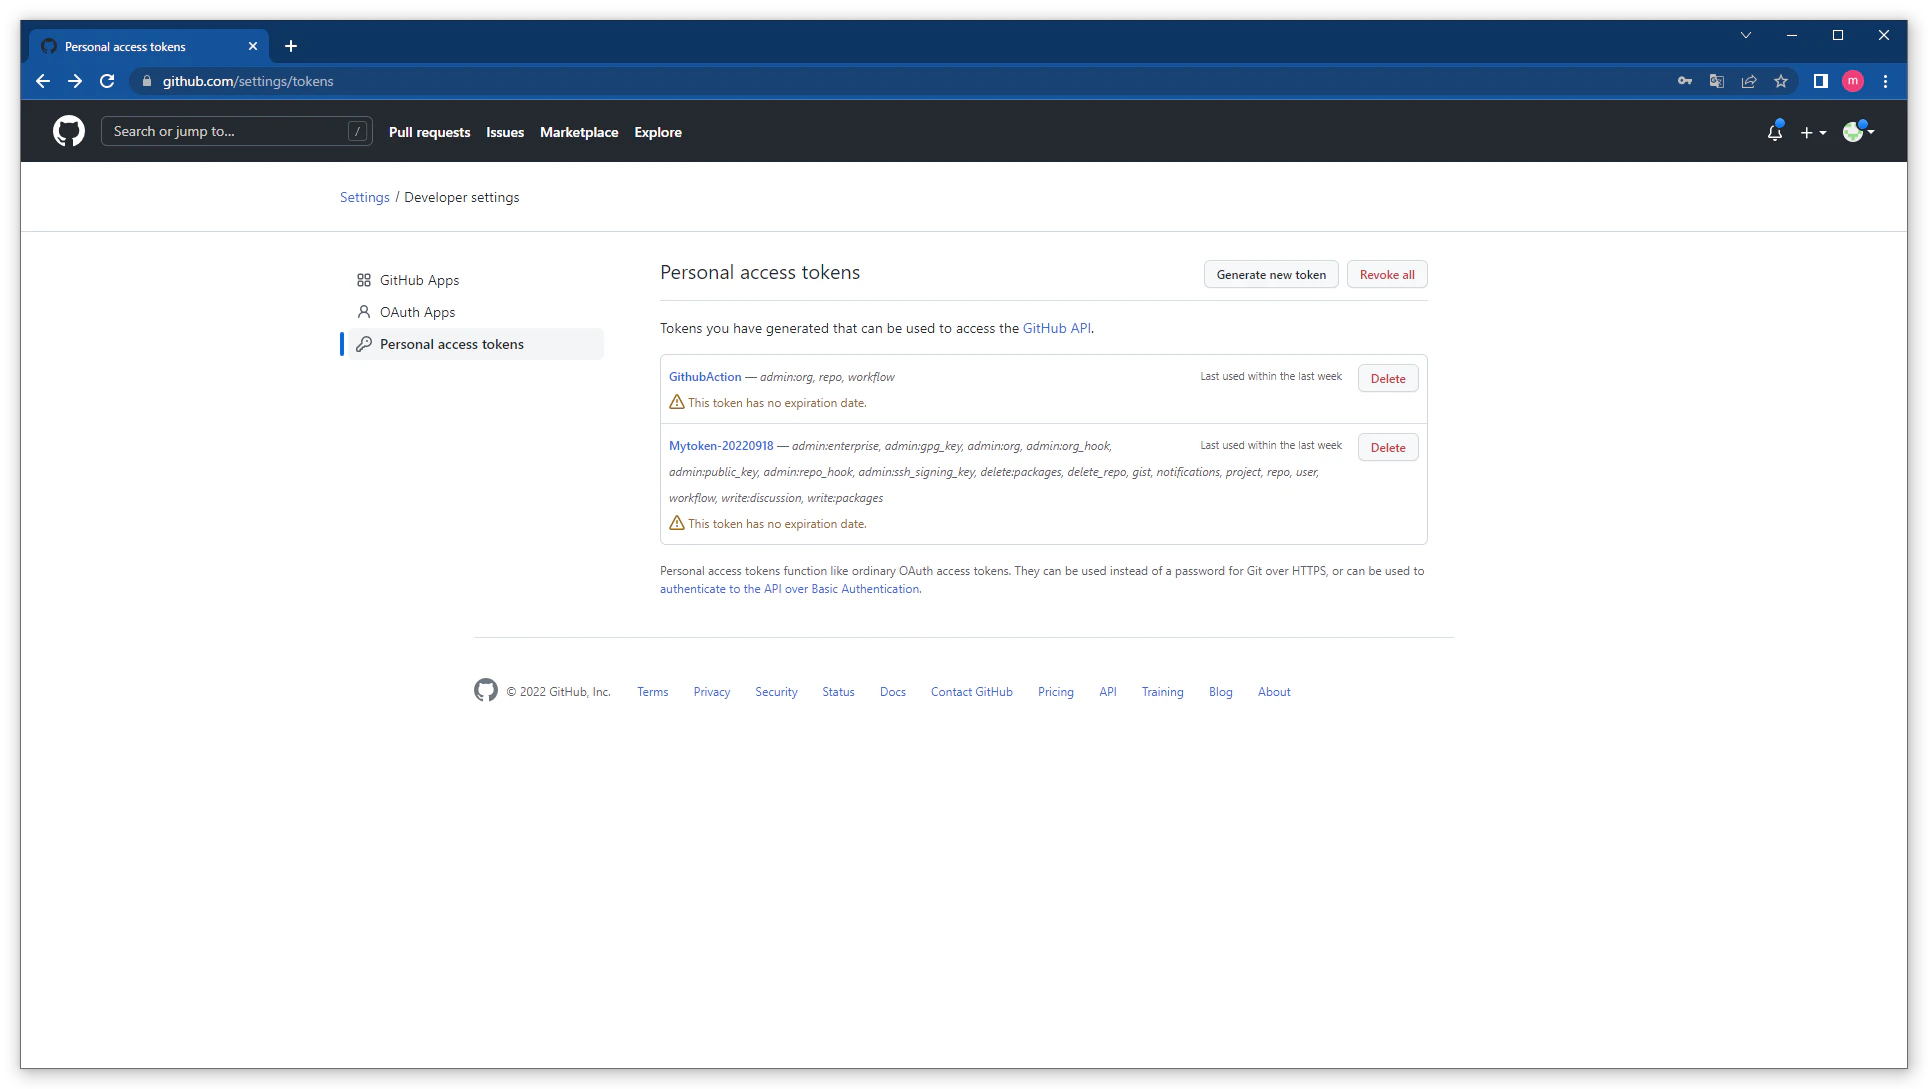Click the key icon beside Personal access tokens
1928x1089 pixels.
tap(364, 344)
